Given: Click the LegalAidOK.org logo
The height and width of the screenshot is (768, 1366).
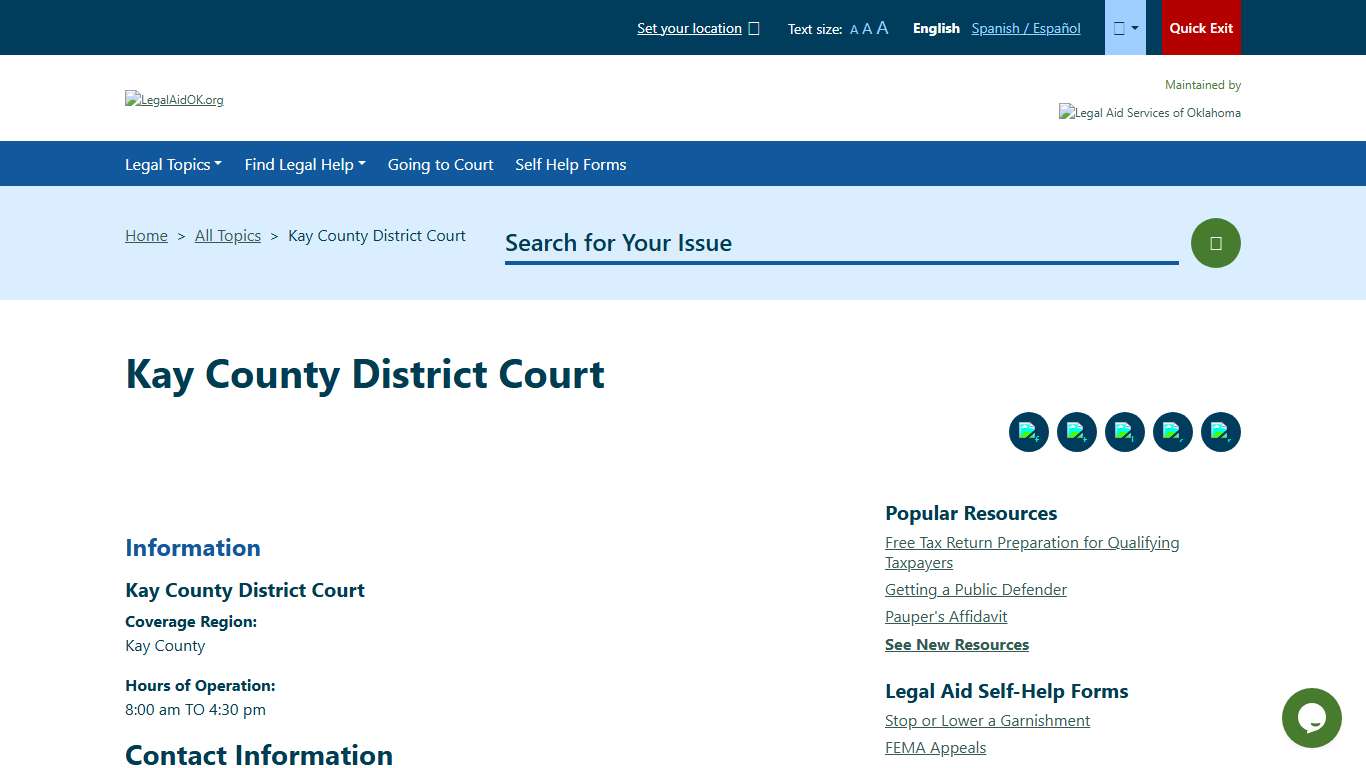Looking at the screenshot, I should [x=174, y=99].
